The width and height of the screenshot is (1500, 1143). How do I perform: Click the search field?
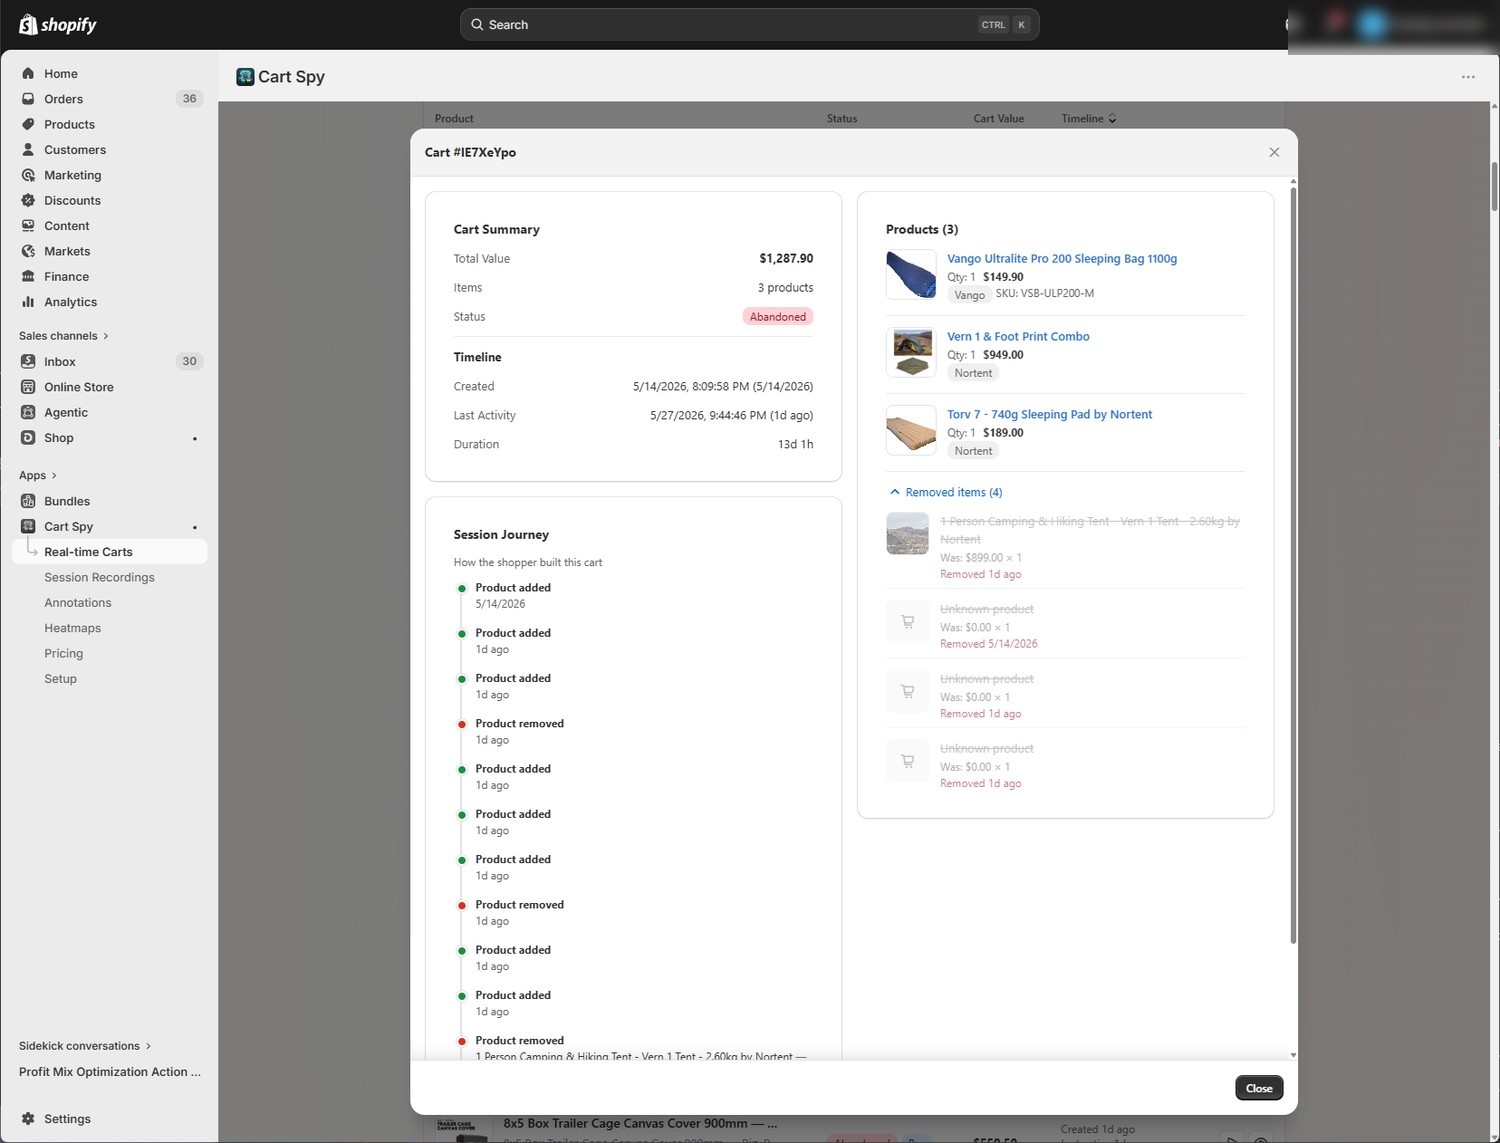(749, 25)
